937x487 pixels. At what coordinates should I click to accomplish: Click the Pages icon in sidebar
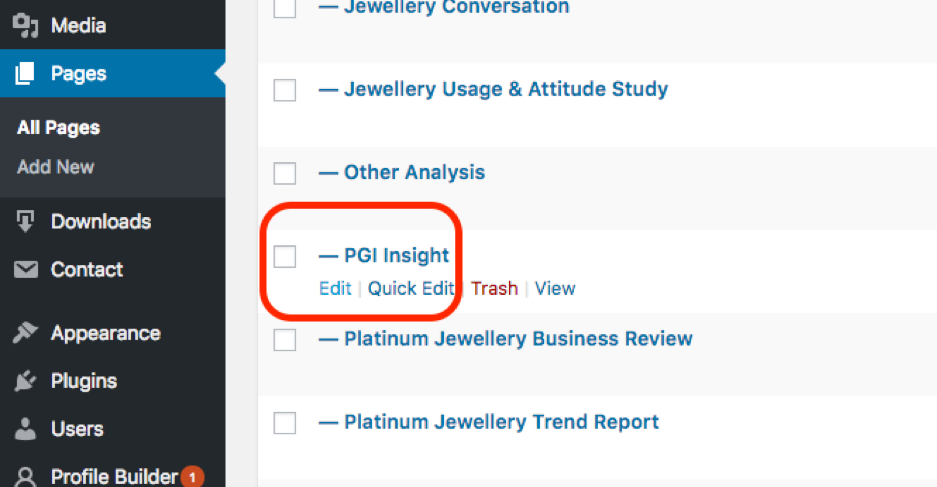25,73
